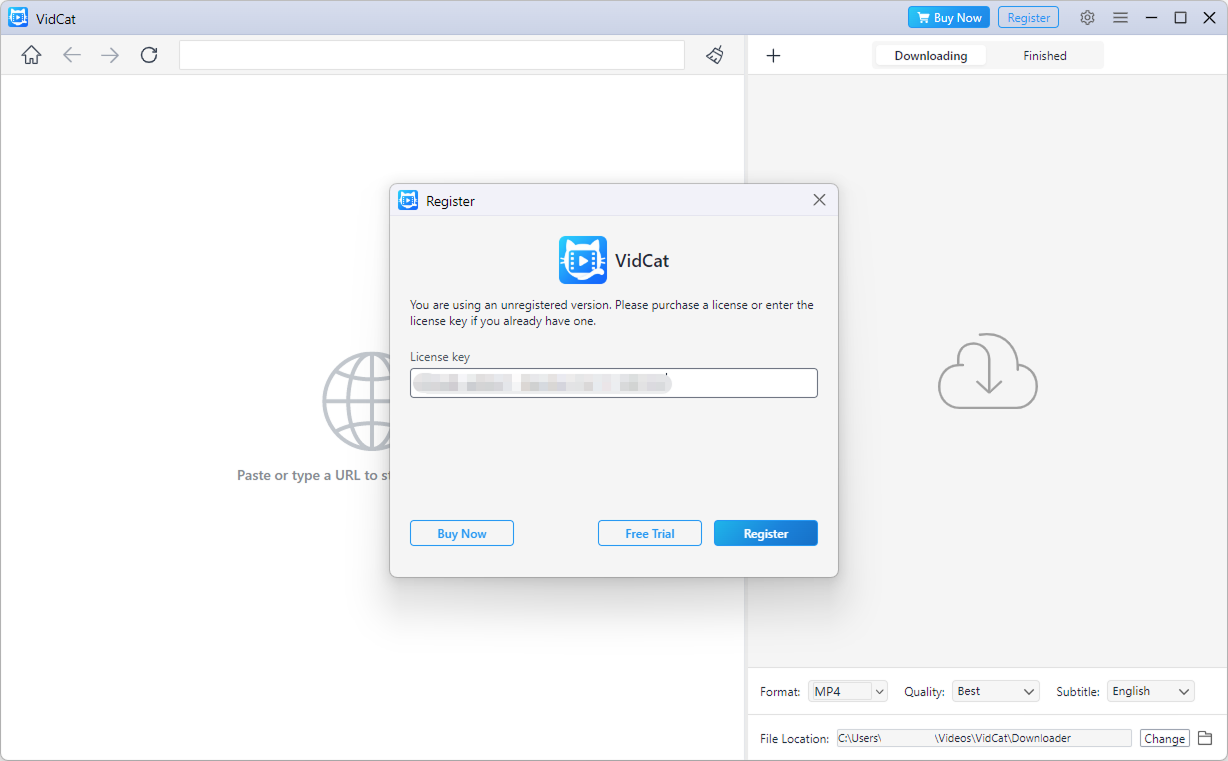Minimize the VidCat window
This screenshot has height=761, width=1228.
click(1152, 18)
